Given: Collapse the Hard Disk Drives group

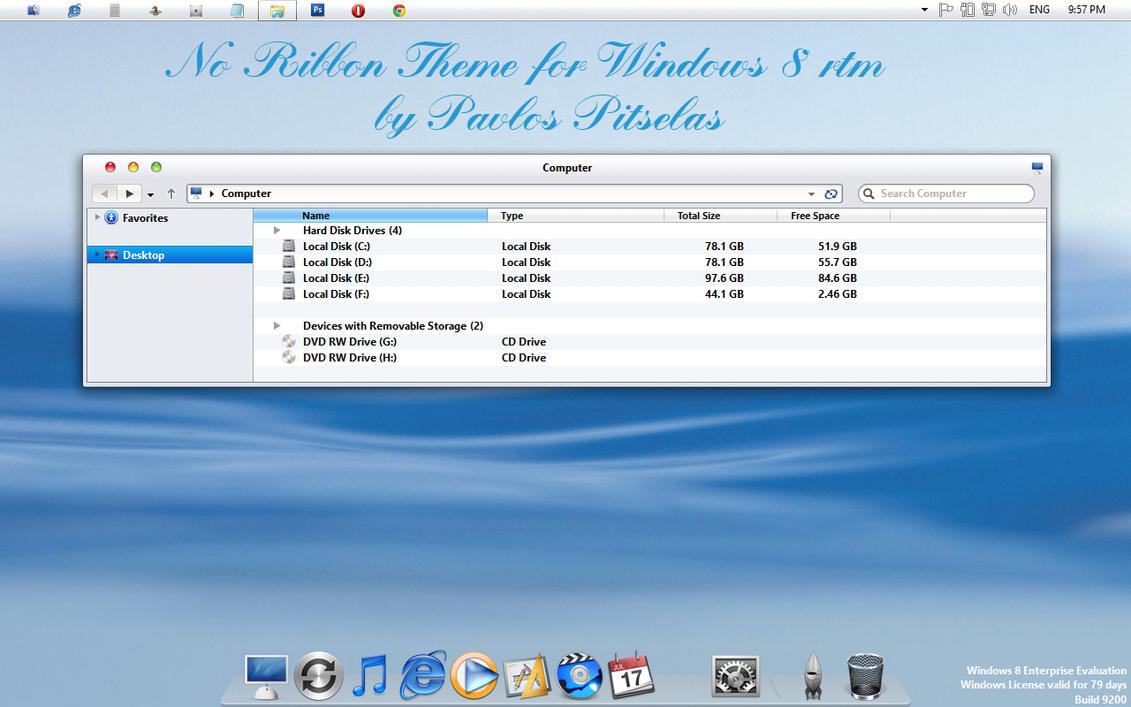Looking at the screenshot, I should [277, 231].
